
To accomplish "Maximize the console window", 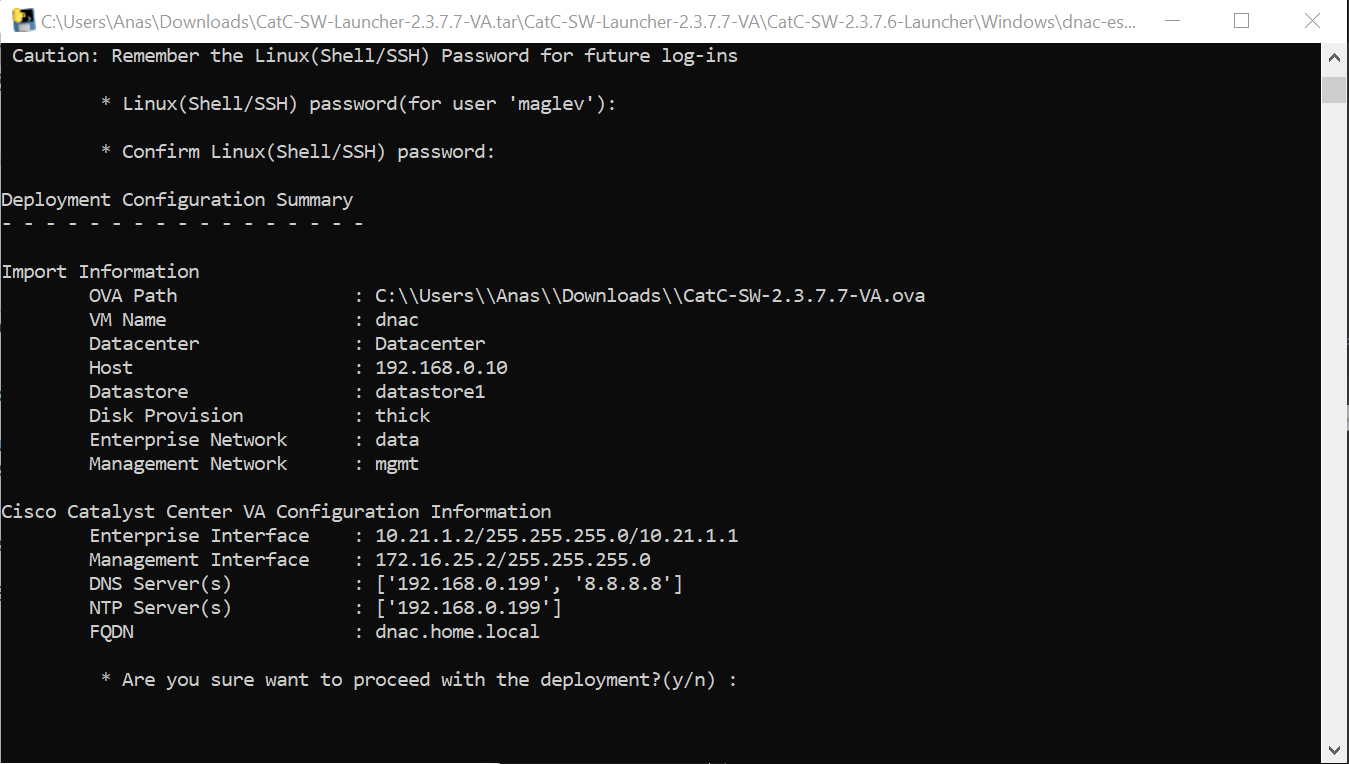I will (x=1242, y=20).
